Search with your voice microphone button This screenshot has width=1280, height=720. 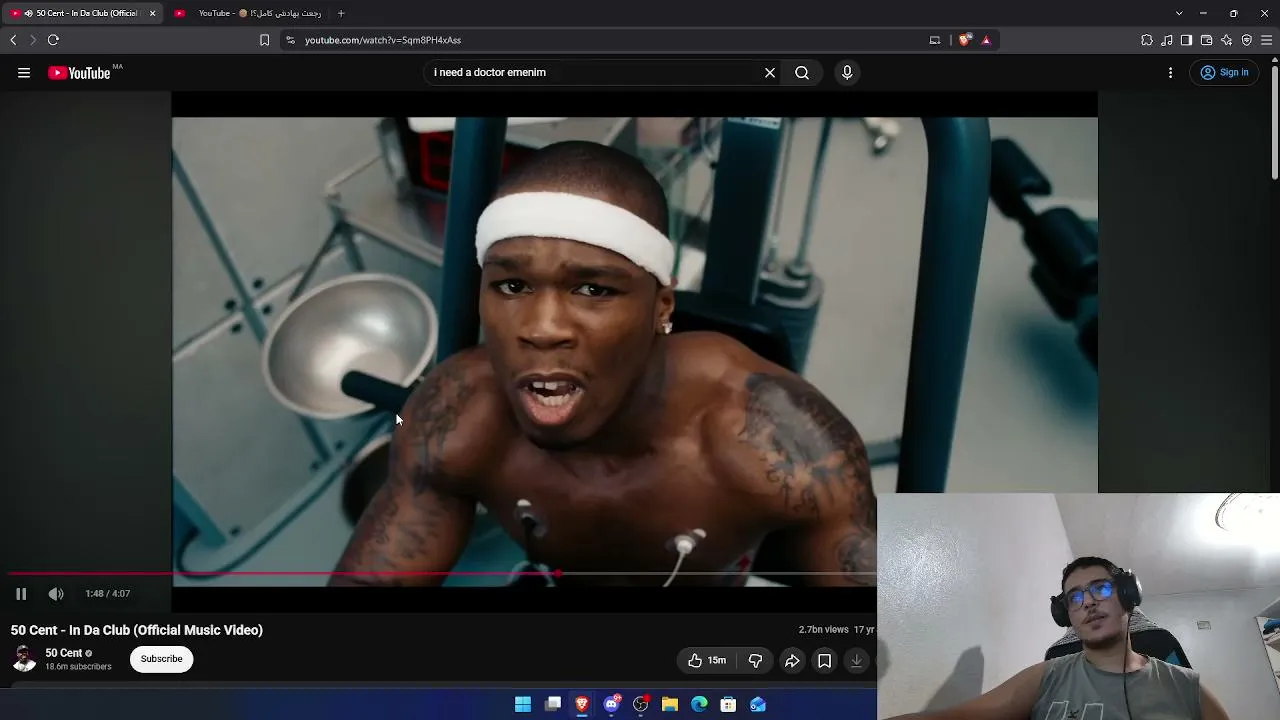(x=847, y=73)
